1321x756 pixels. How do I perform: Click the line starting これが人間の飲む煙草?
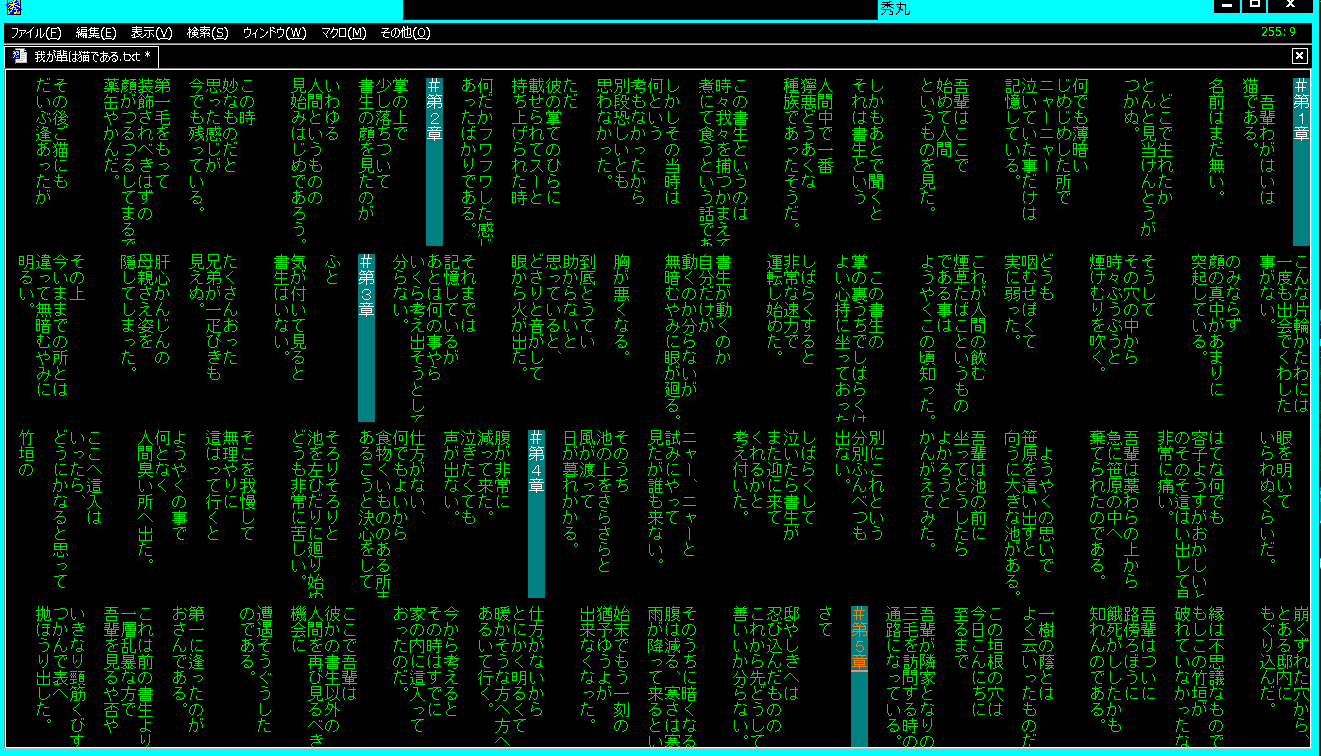coord(953,335)
